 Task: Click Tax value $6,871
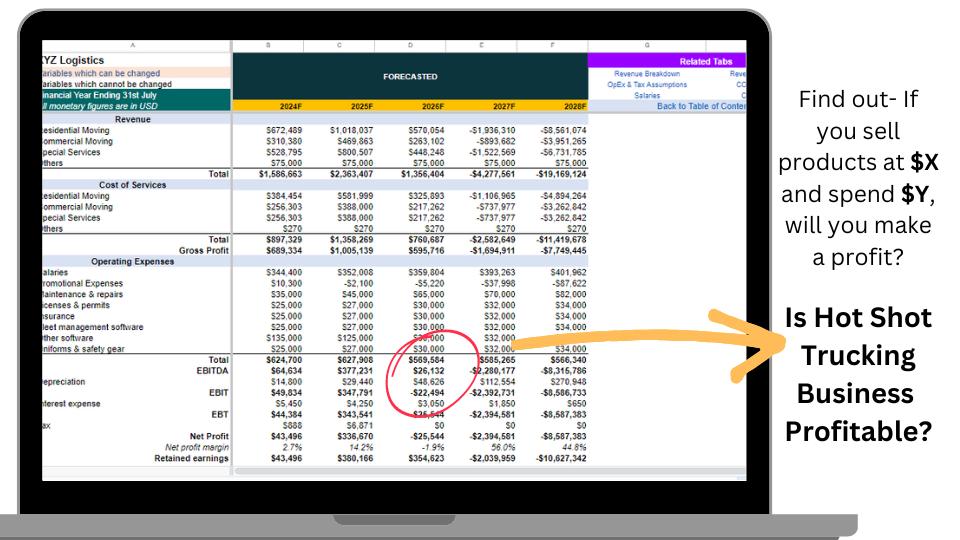point(359,426)
